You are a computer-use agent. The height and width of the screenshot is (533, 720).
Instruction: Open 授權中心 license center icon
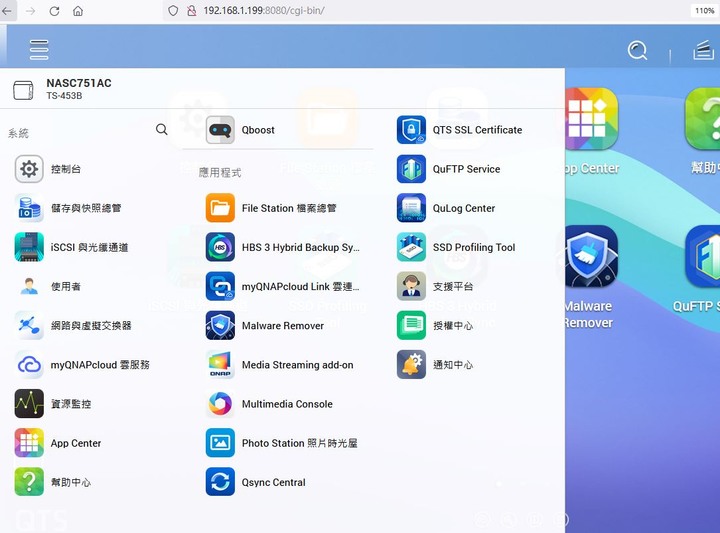click(x=411, y=325)
